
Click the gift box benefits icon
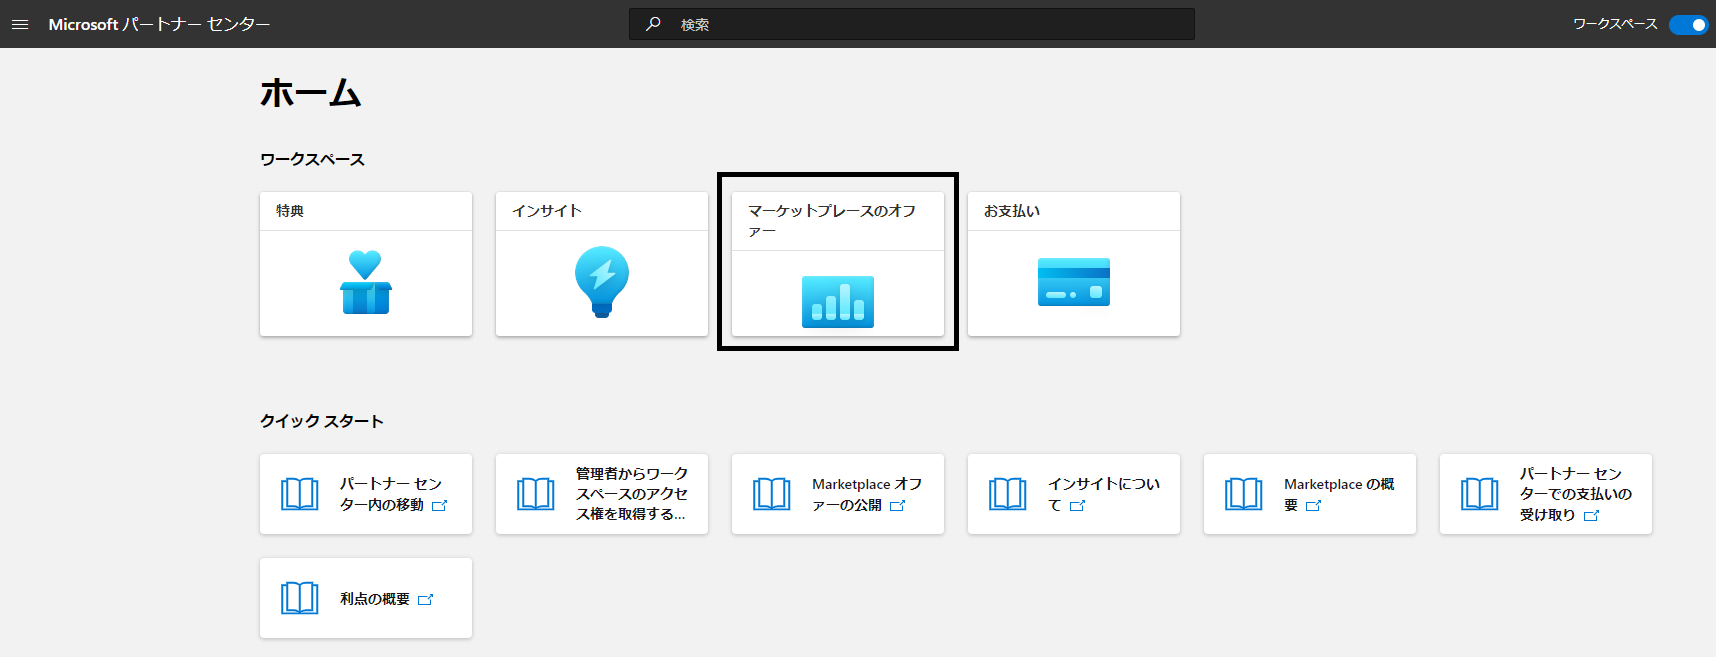pyautogui.click(x=366, y=282)
